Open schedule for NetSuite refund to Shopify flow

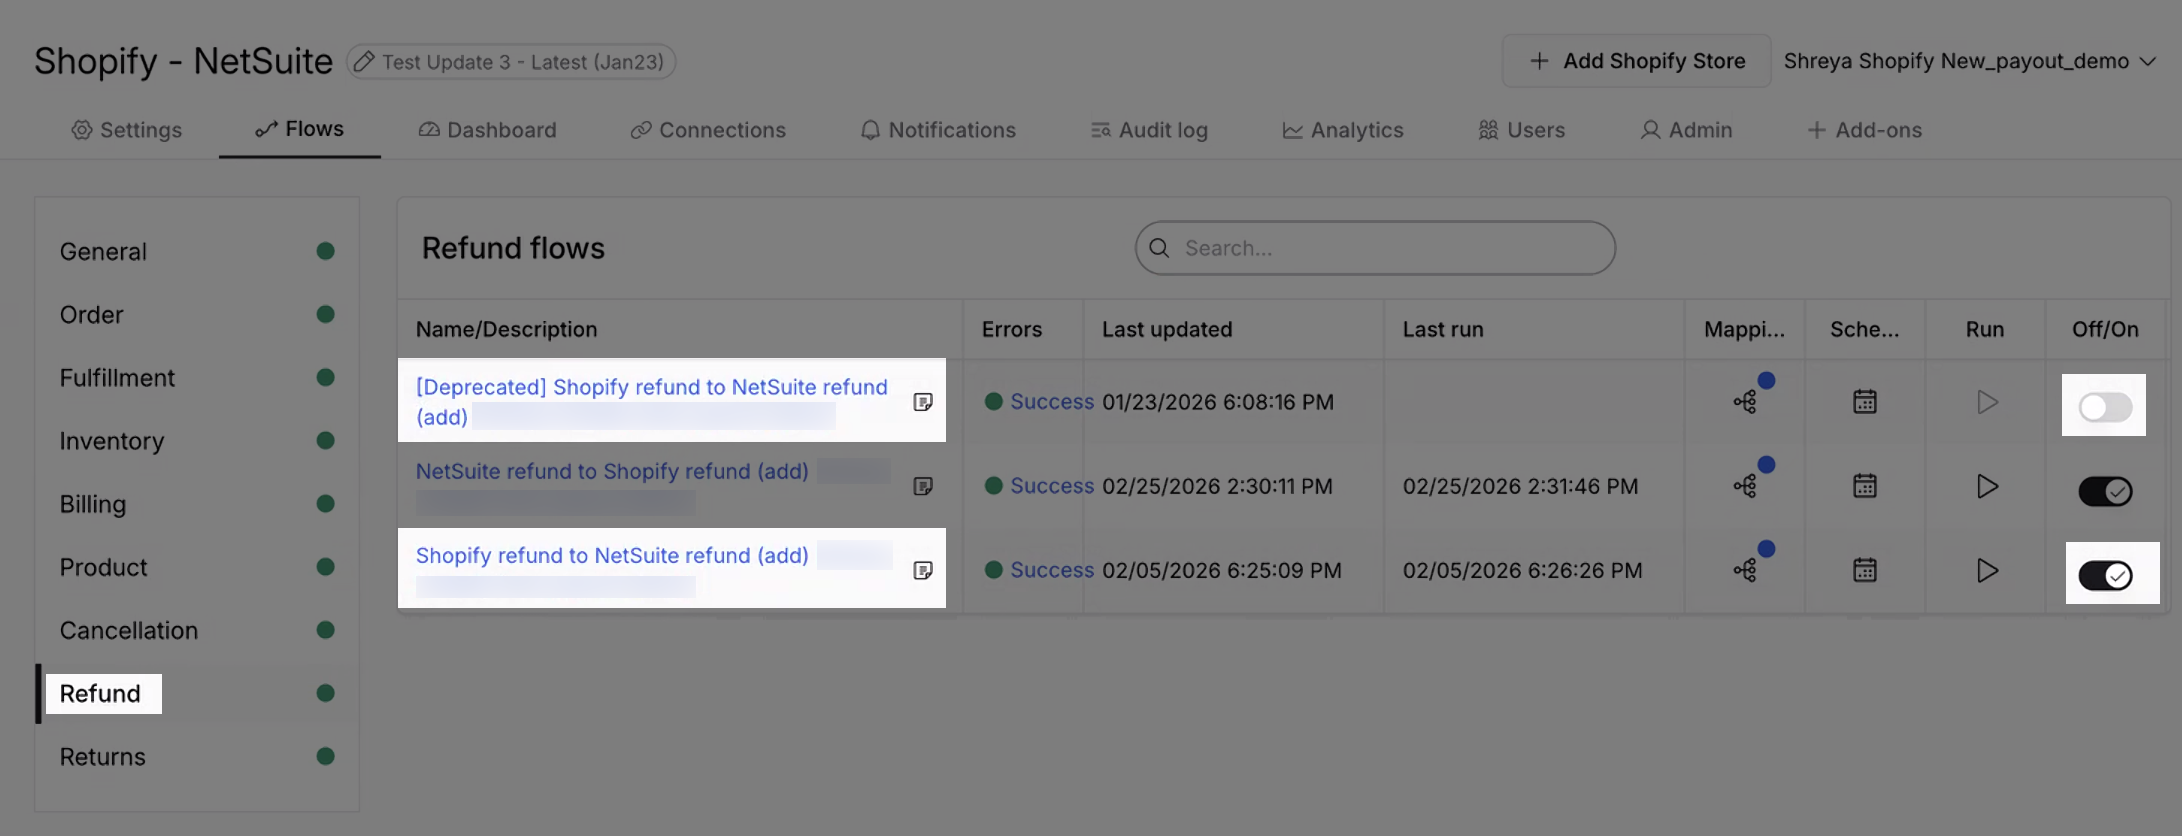(x=1865, y=486)
